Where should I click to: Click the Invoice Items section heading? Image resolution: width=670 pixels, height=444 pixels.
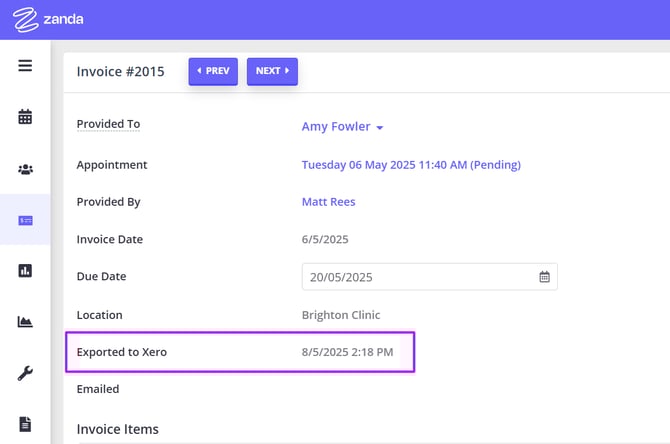[117, 429]
